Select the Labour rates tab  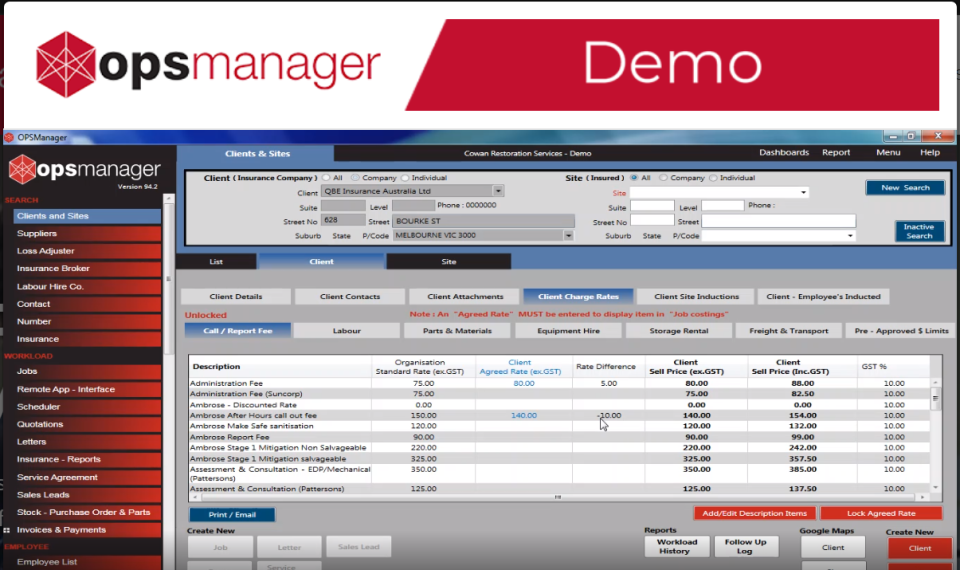pyautogui.click(x=347, y=331)
